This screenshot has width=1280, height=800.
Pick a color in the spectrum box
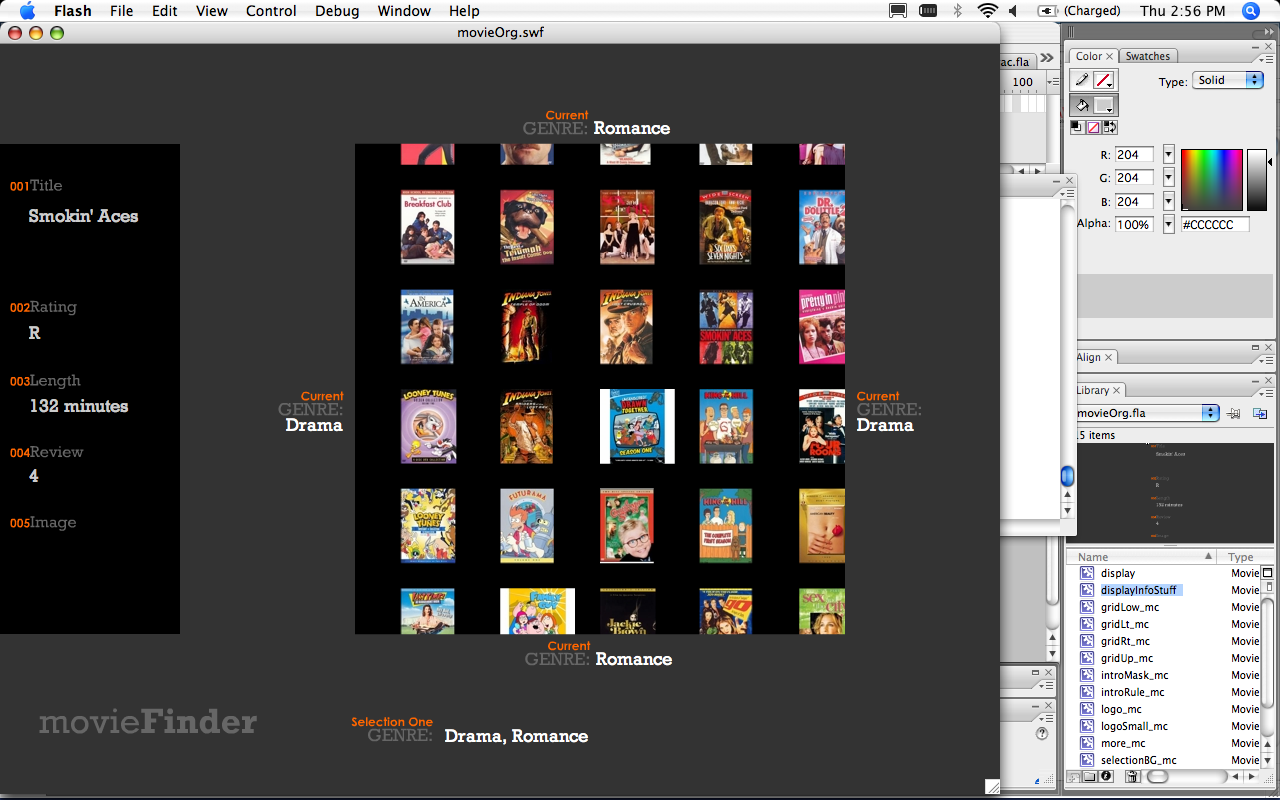coord(1211,179)
